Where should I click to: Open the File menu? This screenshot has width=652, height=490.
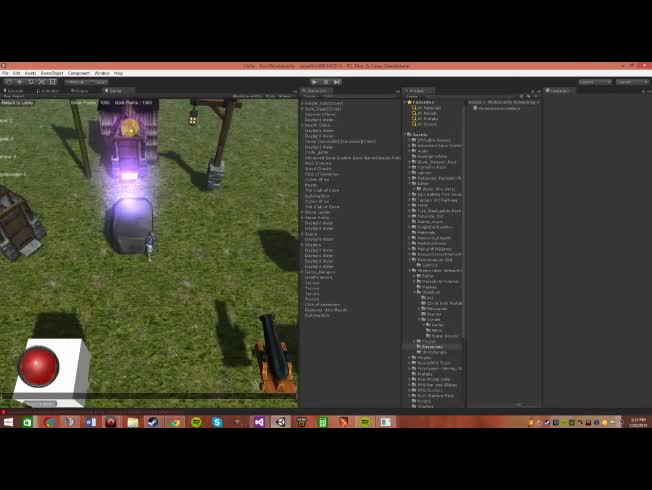(5, 73)
